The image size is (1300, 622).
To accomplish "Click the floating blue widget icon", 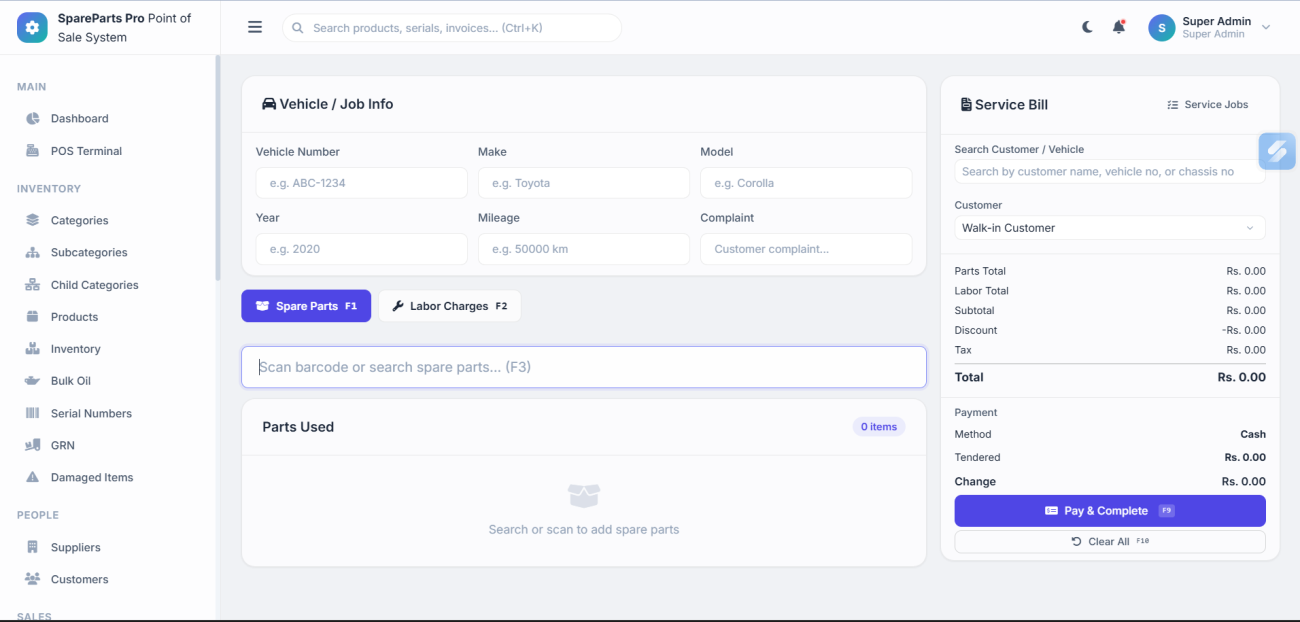I will pyautogui.click(x=1277, y=151).
